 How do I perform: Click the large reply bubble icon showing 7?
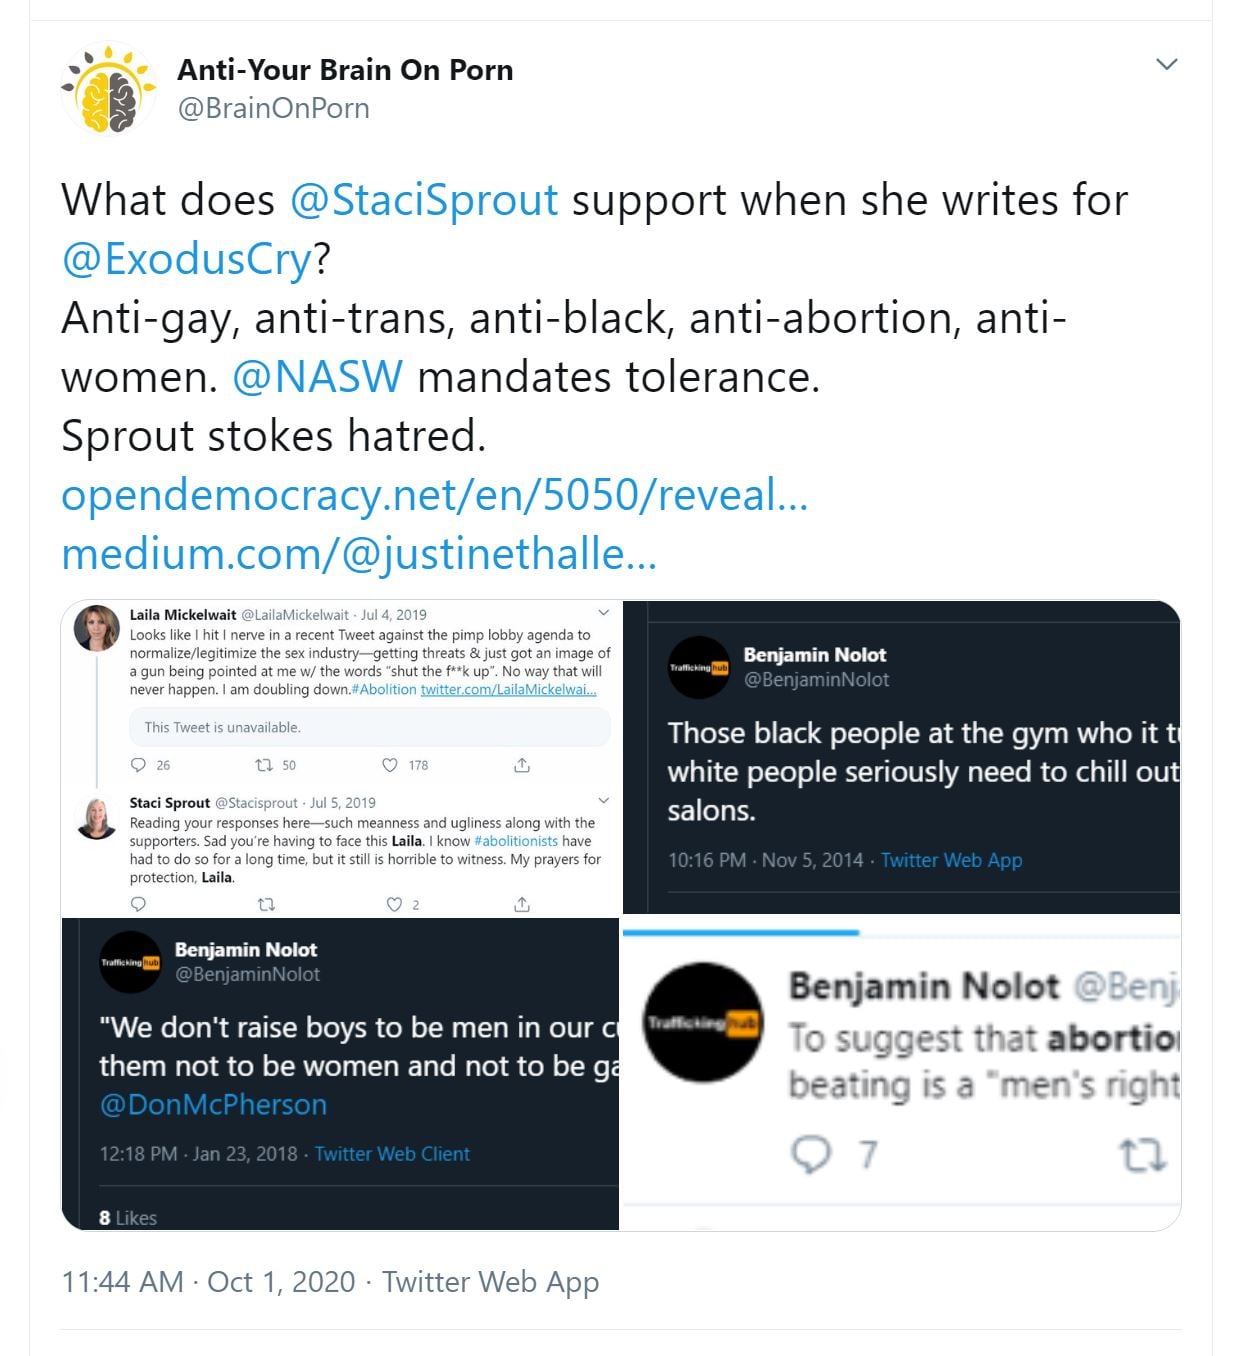click(x=811, y=1154)
